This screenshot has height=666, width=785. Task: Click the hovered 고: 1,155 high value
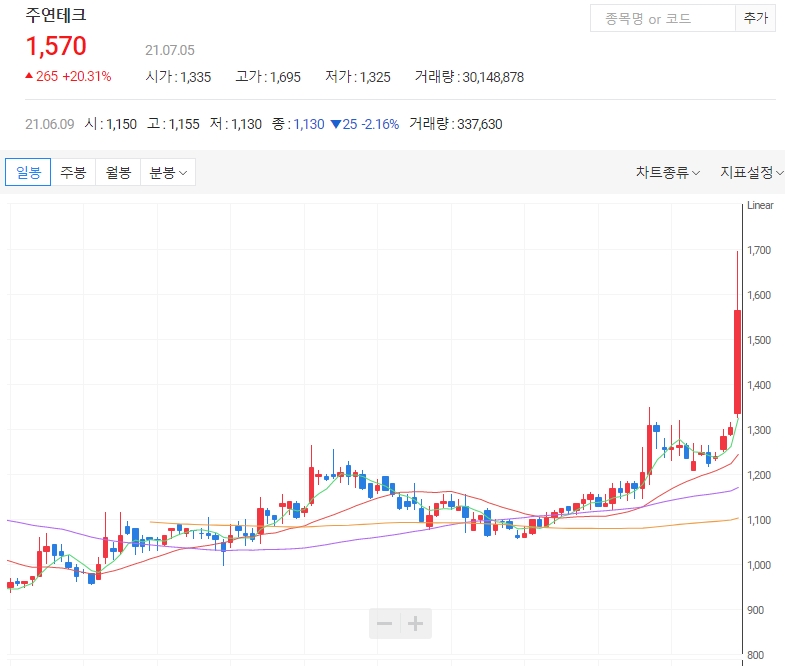coord(173,124)
